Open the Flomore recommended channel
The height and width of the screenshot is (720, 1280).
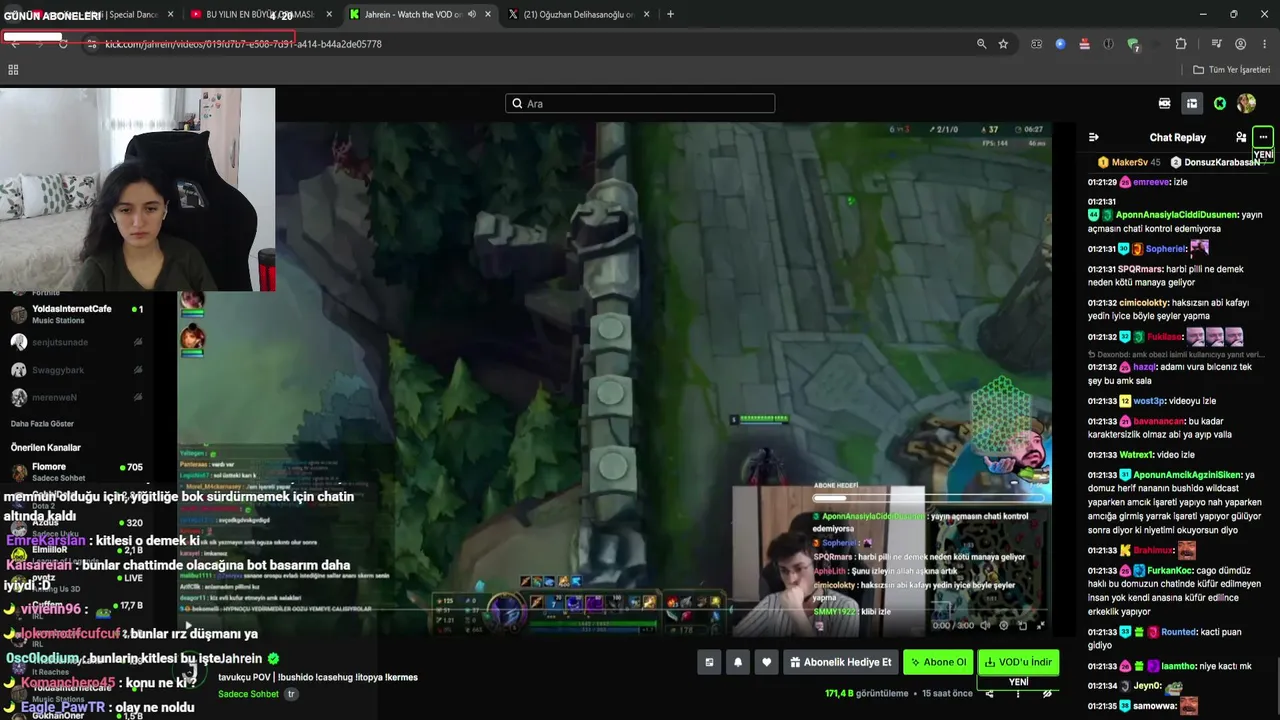click(x=77, y=472)
